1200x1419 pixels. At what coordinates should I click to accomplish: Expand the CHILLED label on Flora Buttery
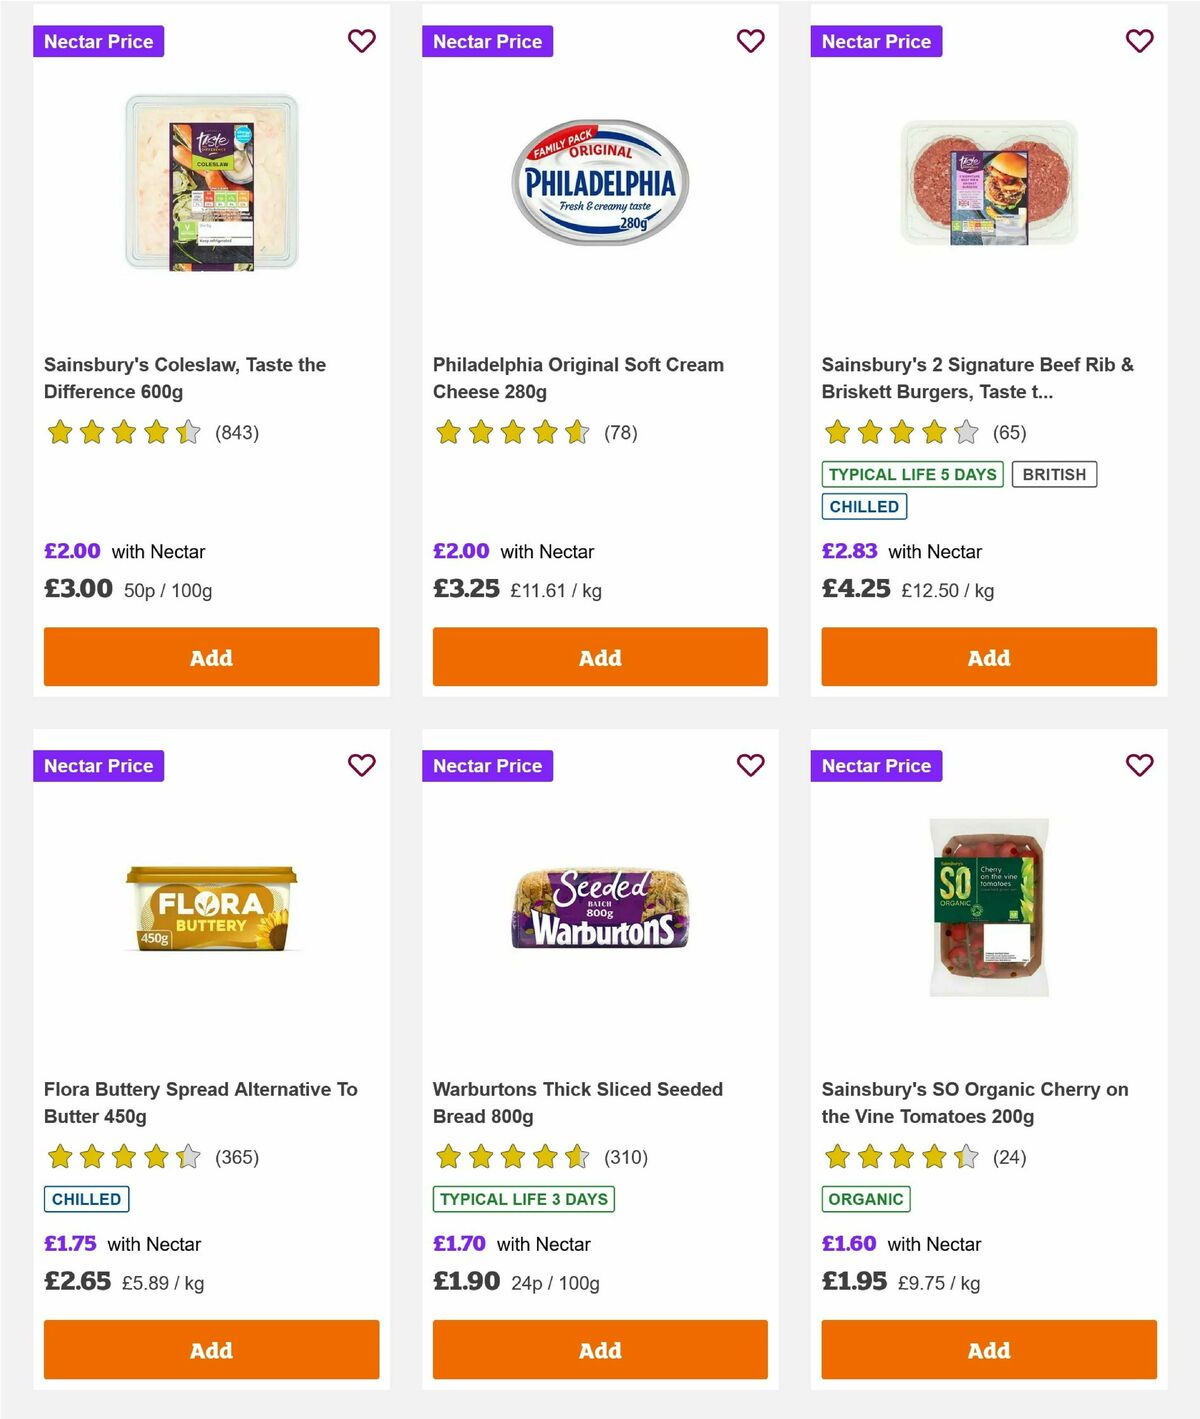(x=86, y=1198)
